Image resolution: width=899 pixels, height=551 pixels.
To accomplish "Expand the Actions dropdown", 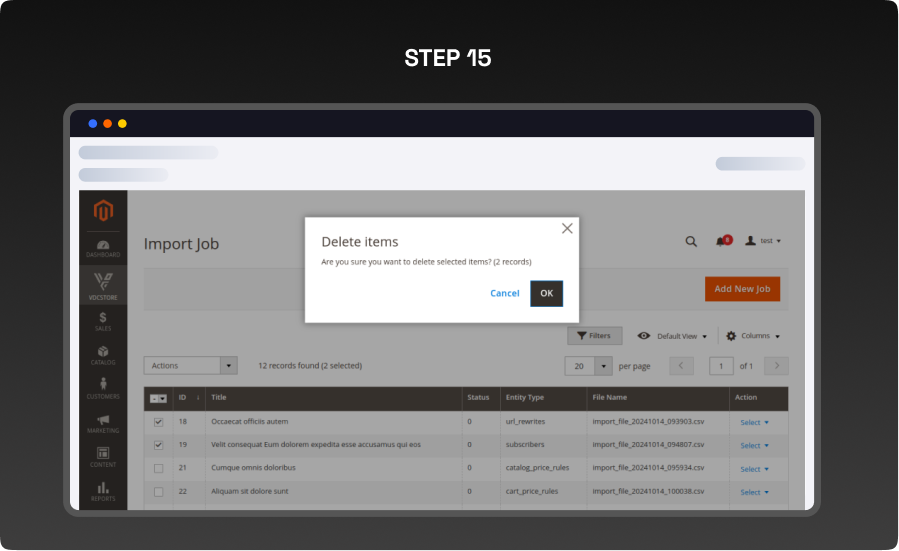I will [x=190, y=366].
